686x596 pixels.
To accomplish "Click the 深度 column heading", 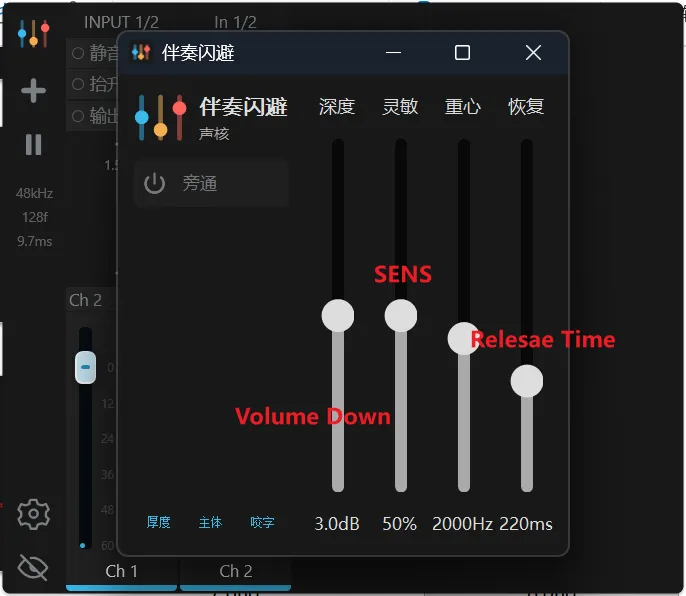I will [x=337, y=106].
